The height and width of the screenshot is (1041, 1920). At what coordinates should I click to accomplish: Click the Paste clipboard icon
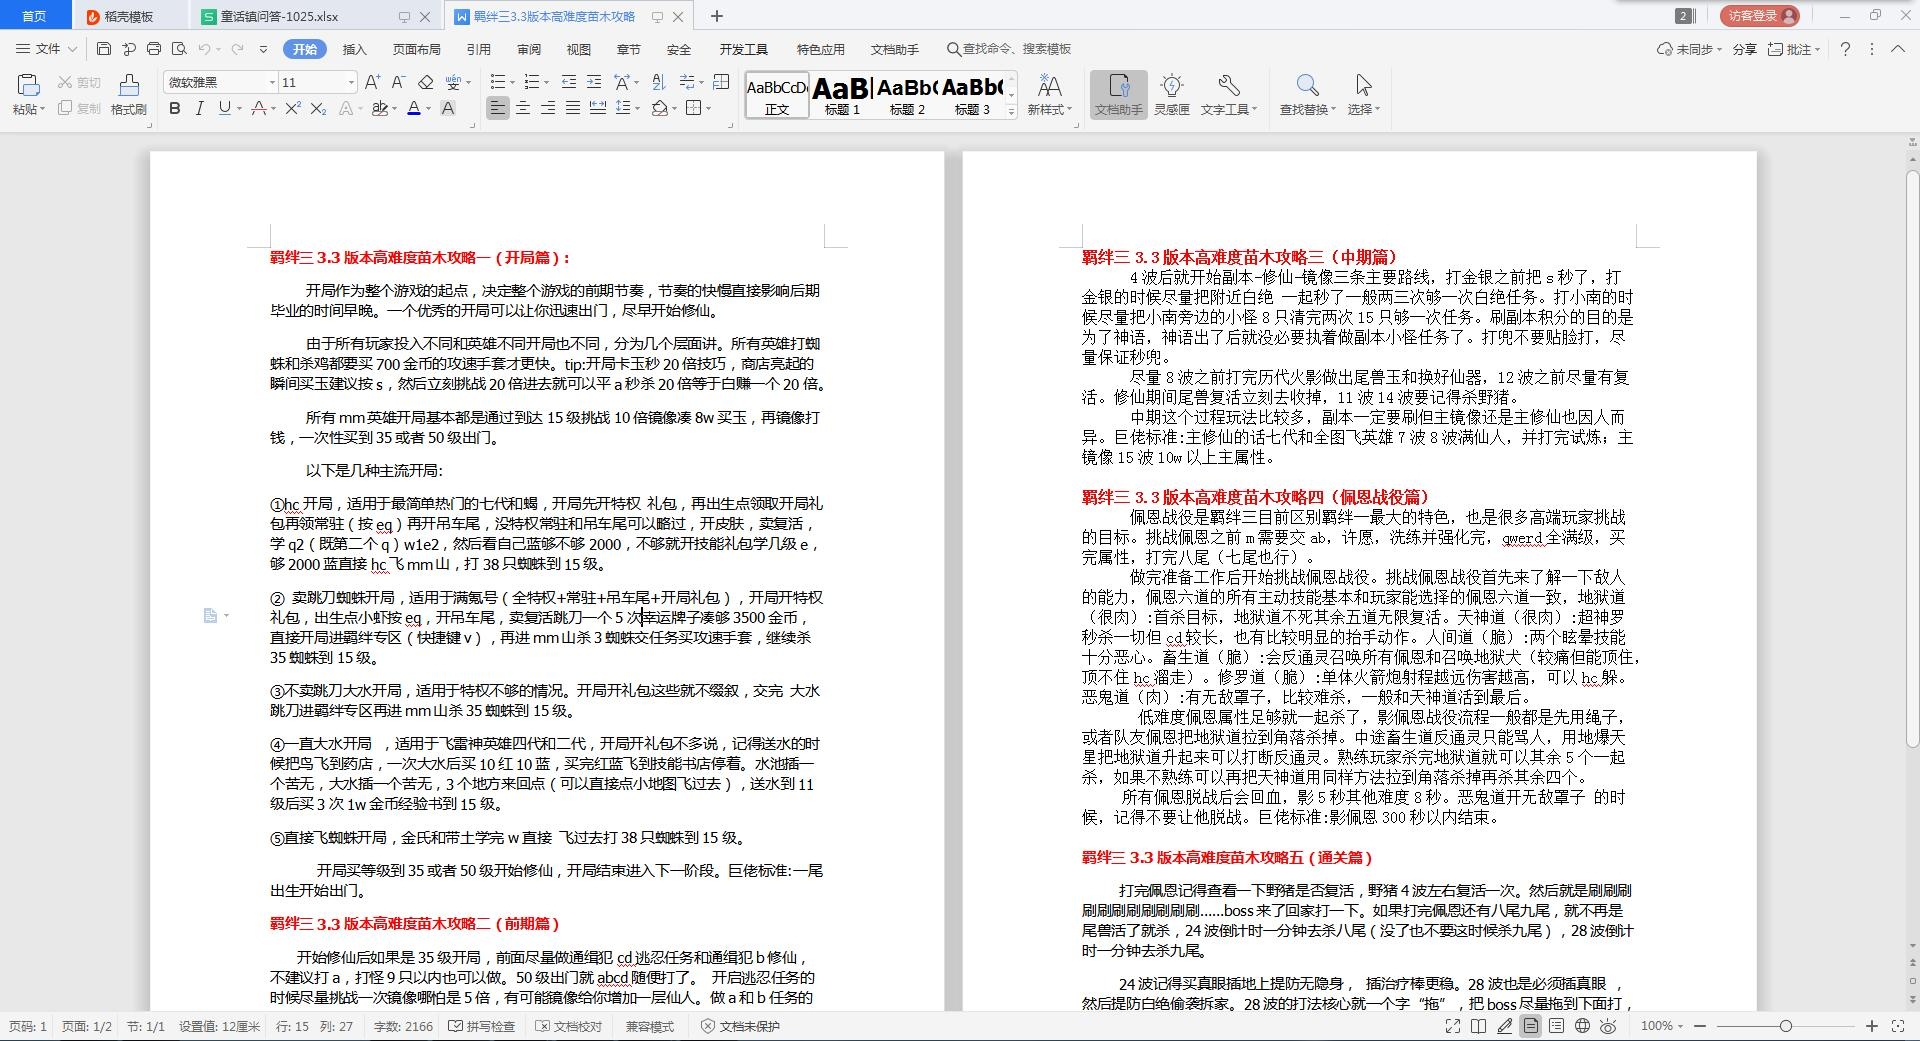[28, 87]
